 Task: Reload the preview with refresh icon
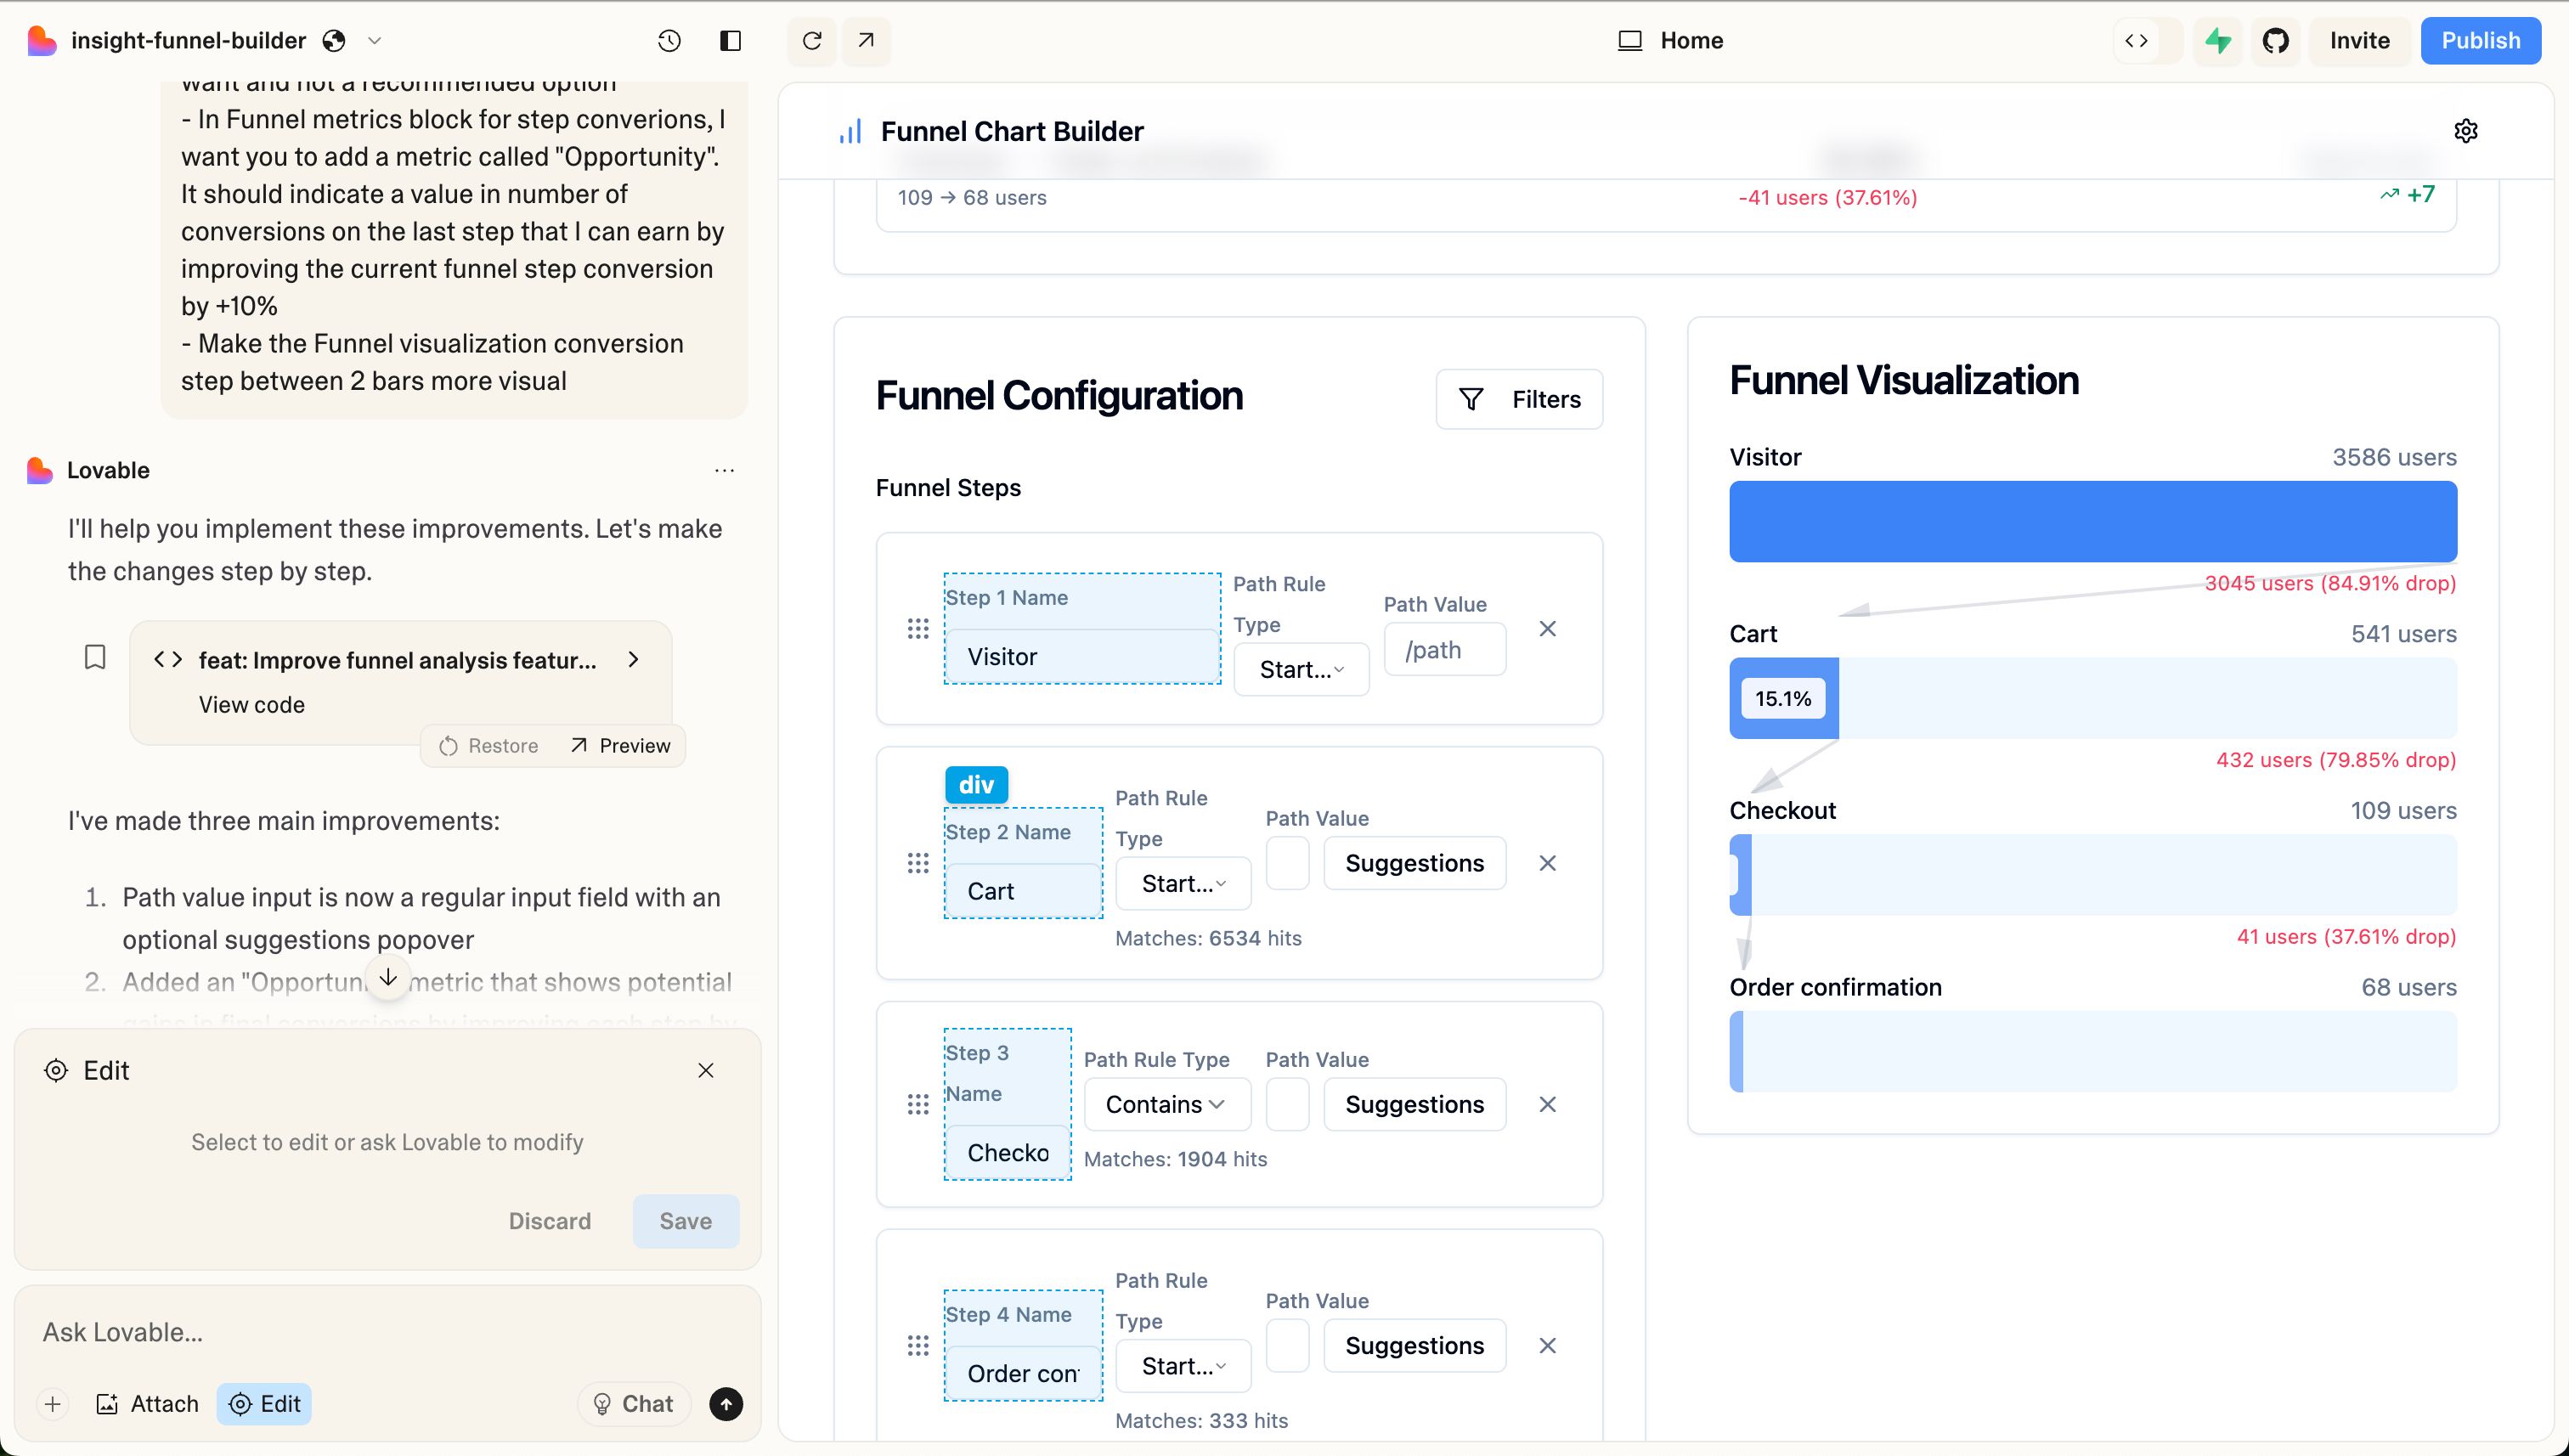(812, 41)
